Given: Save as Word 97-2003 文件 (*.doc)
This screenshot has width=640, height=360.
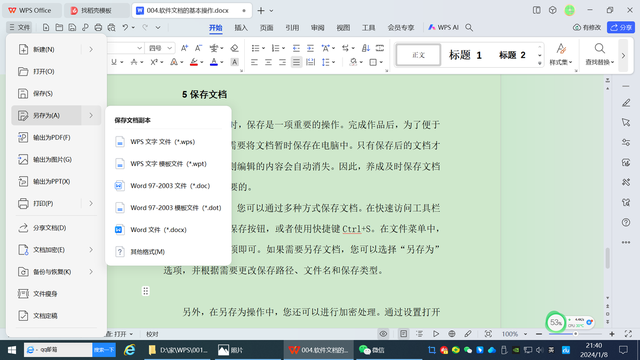Looking at the screenshot, I should coord(168,186).
